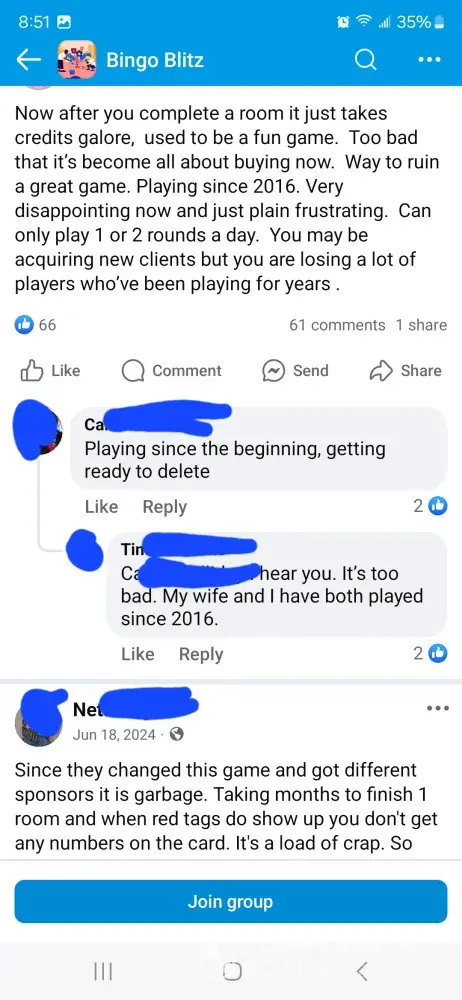Tap the search magnifier icon
The image size is (462, 1000).
pos(365,60)
